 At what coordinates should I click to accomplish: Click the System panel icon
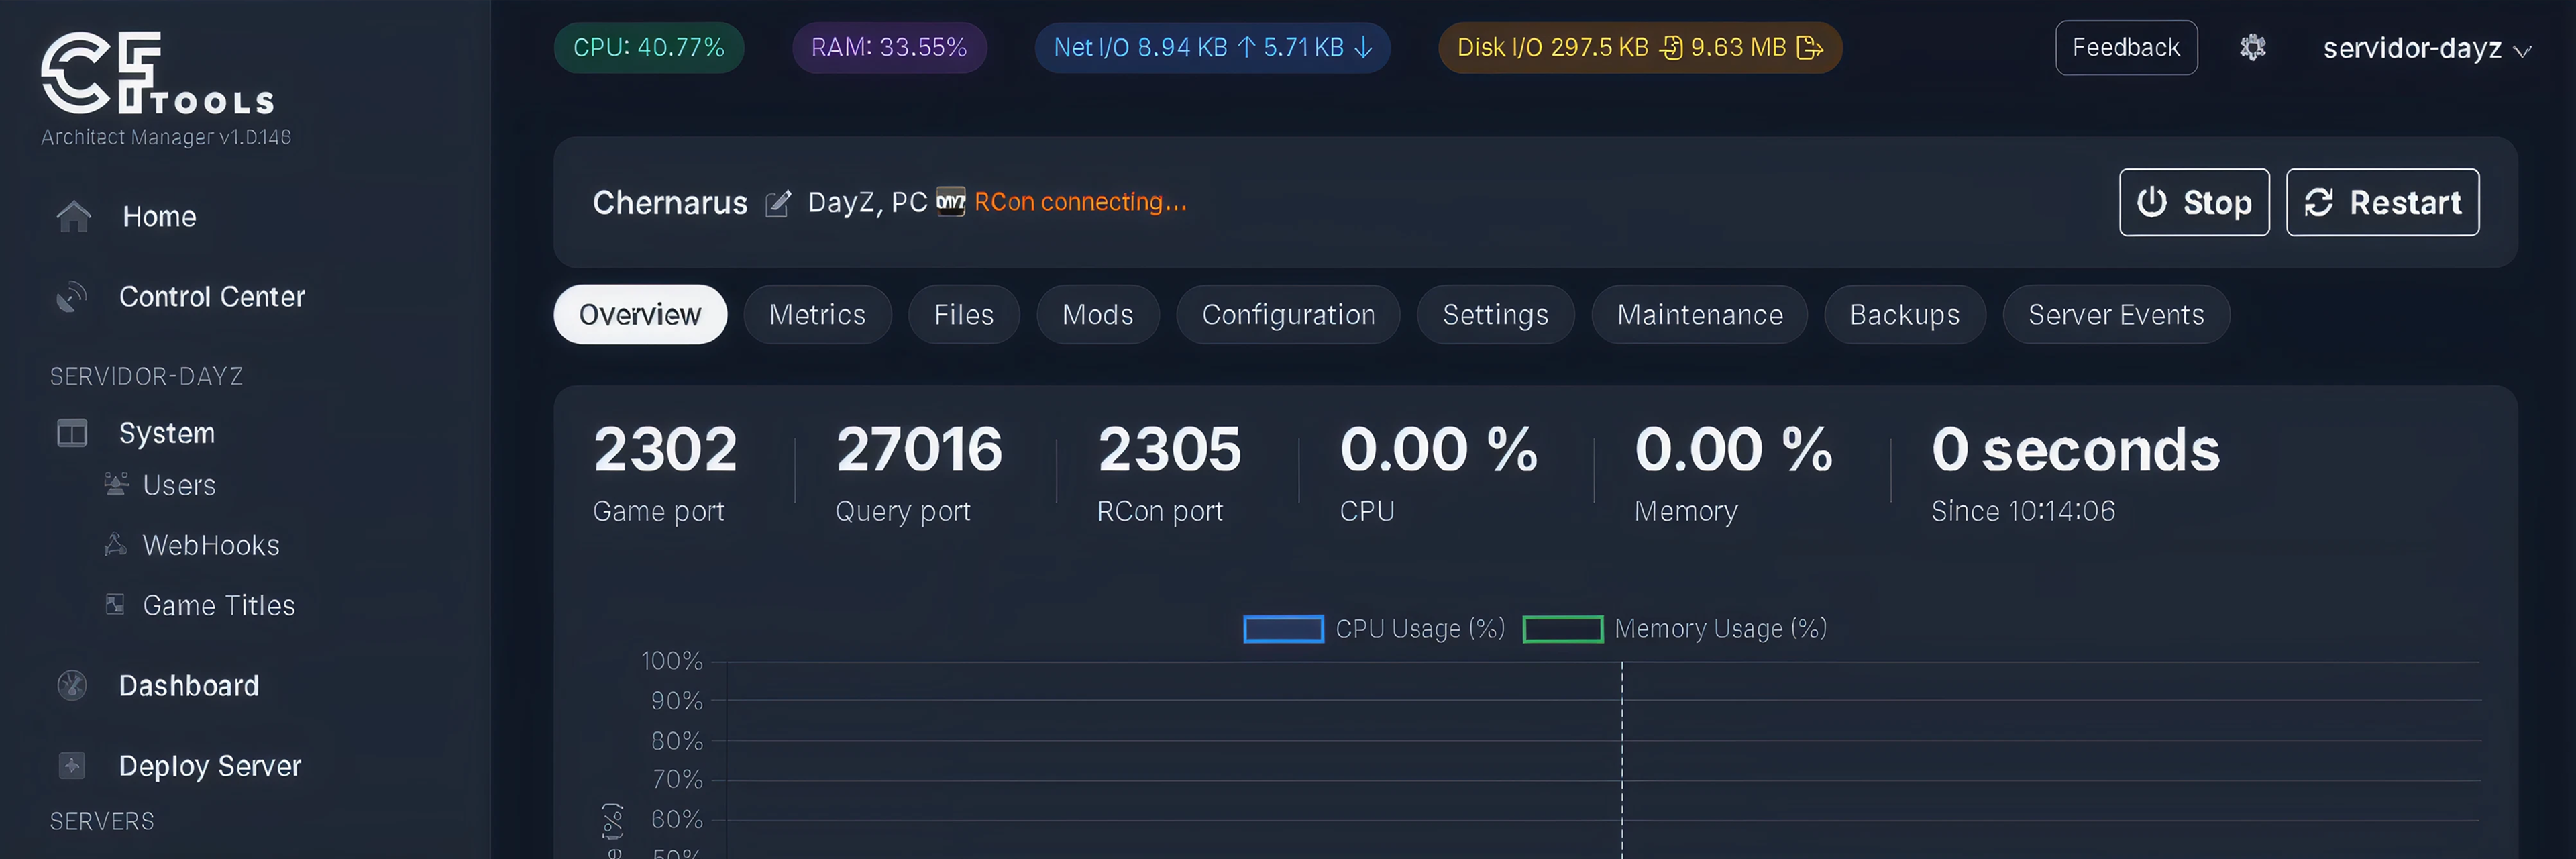point(72,433)
